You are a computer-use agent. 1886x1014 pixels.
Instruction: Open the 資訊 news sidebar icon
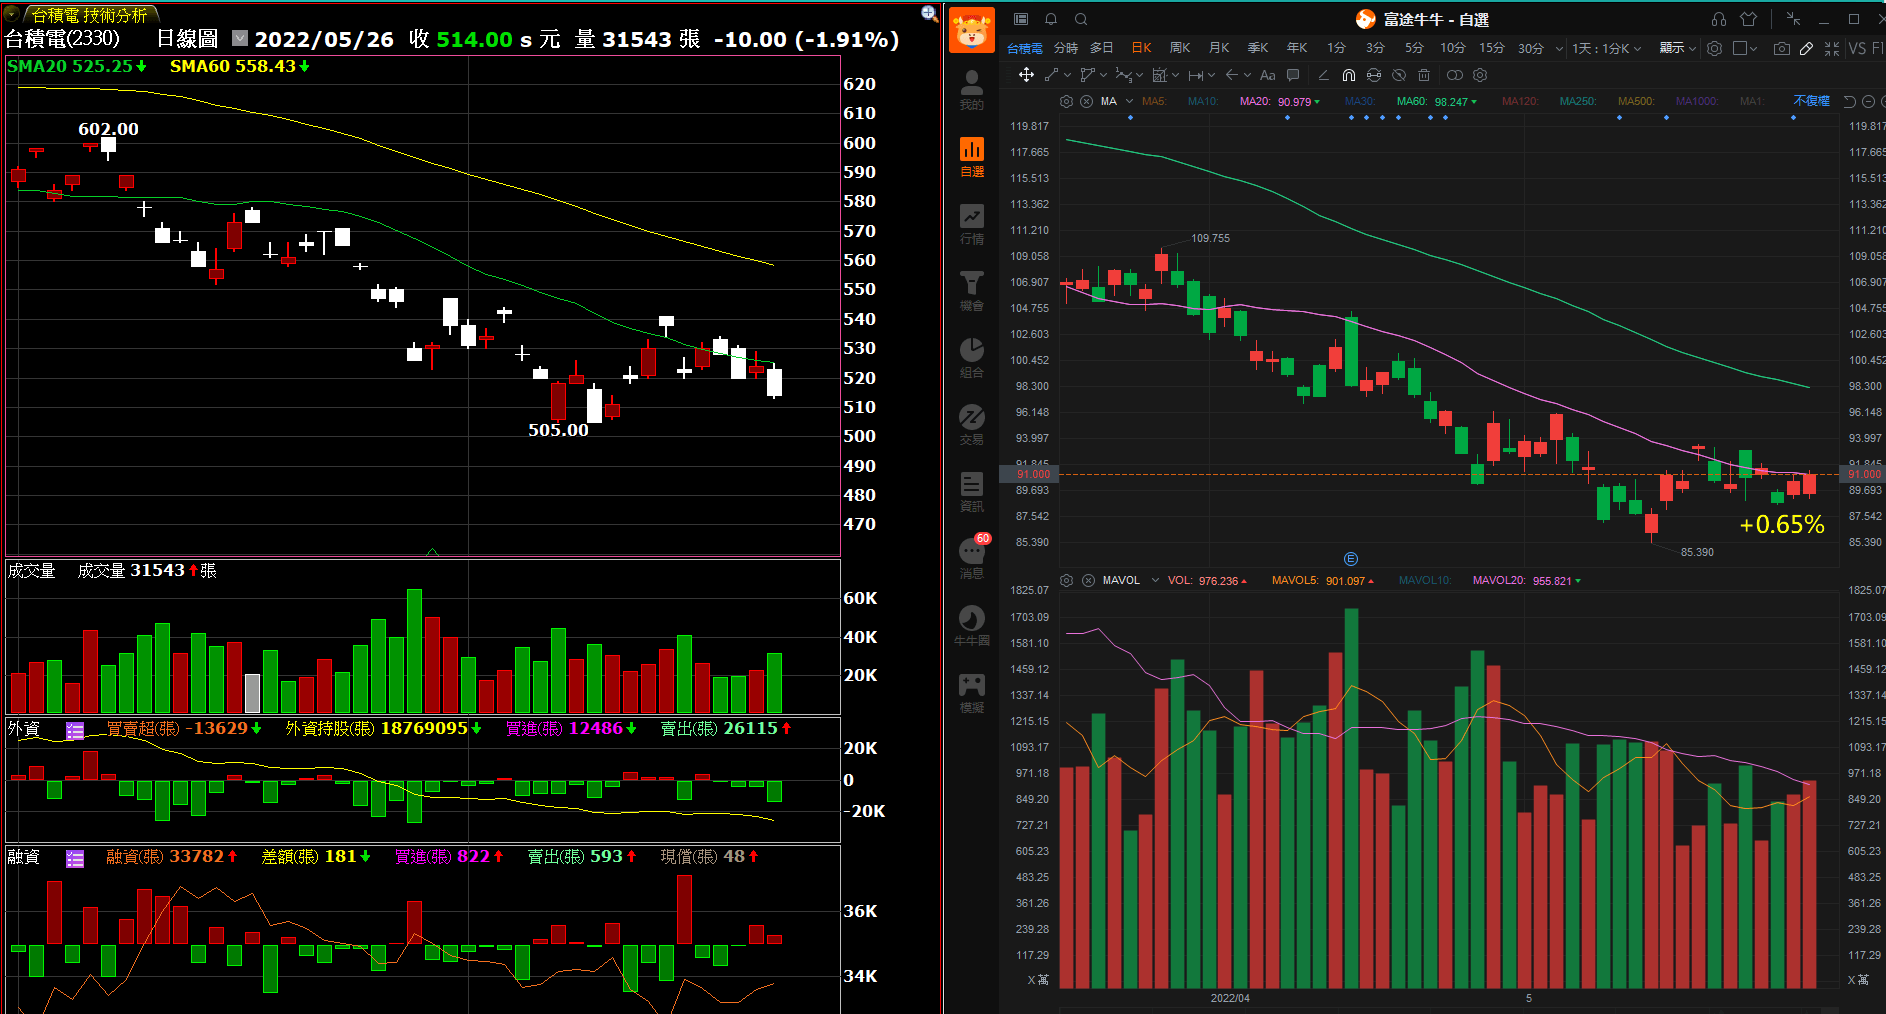pos(971,492)
